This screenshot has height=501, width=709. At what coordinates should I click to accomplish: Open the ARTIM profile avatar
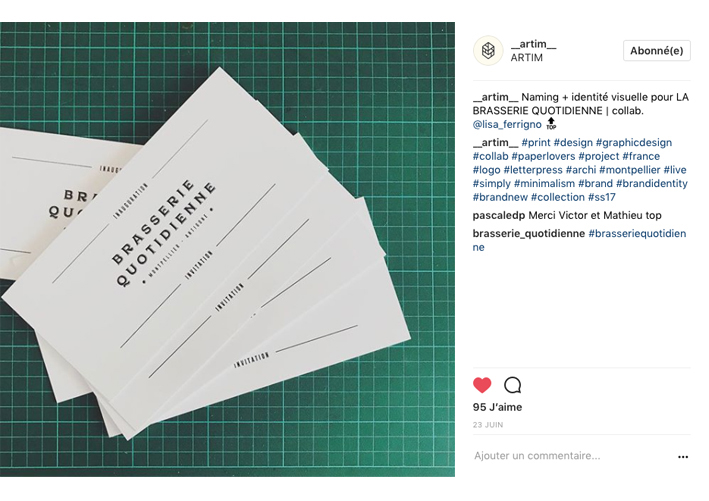click(488, 51)
